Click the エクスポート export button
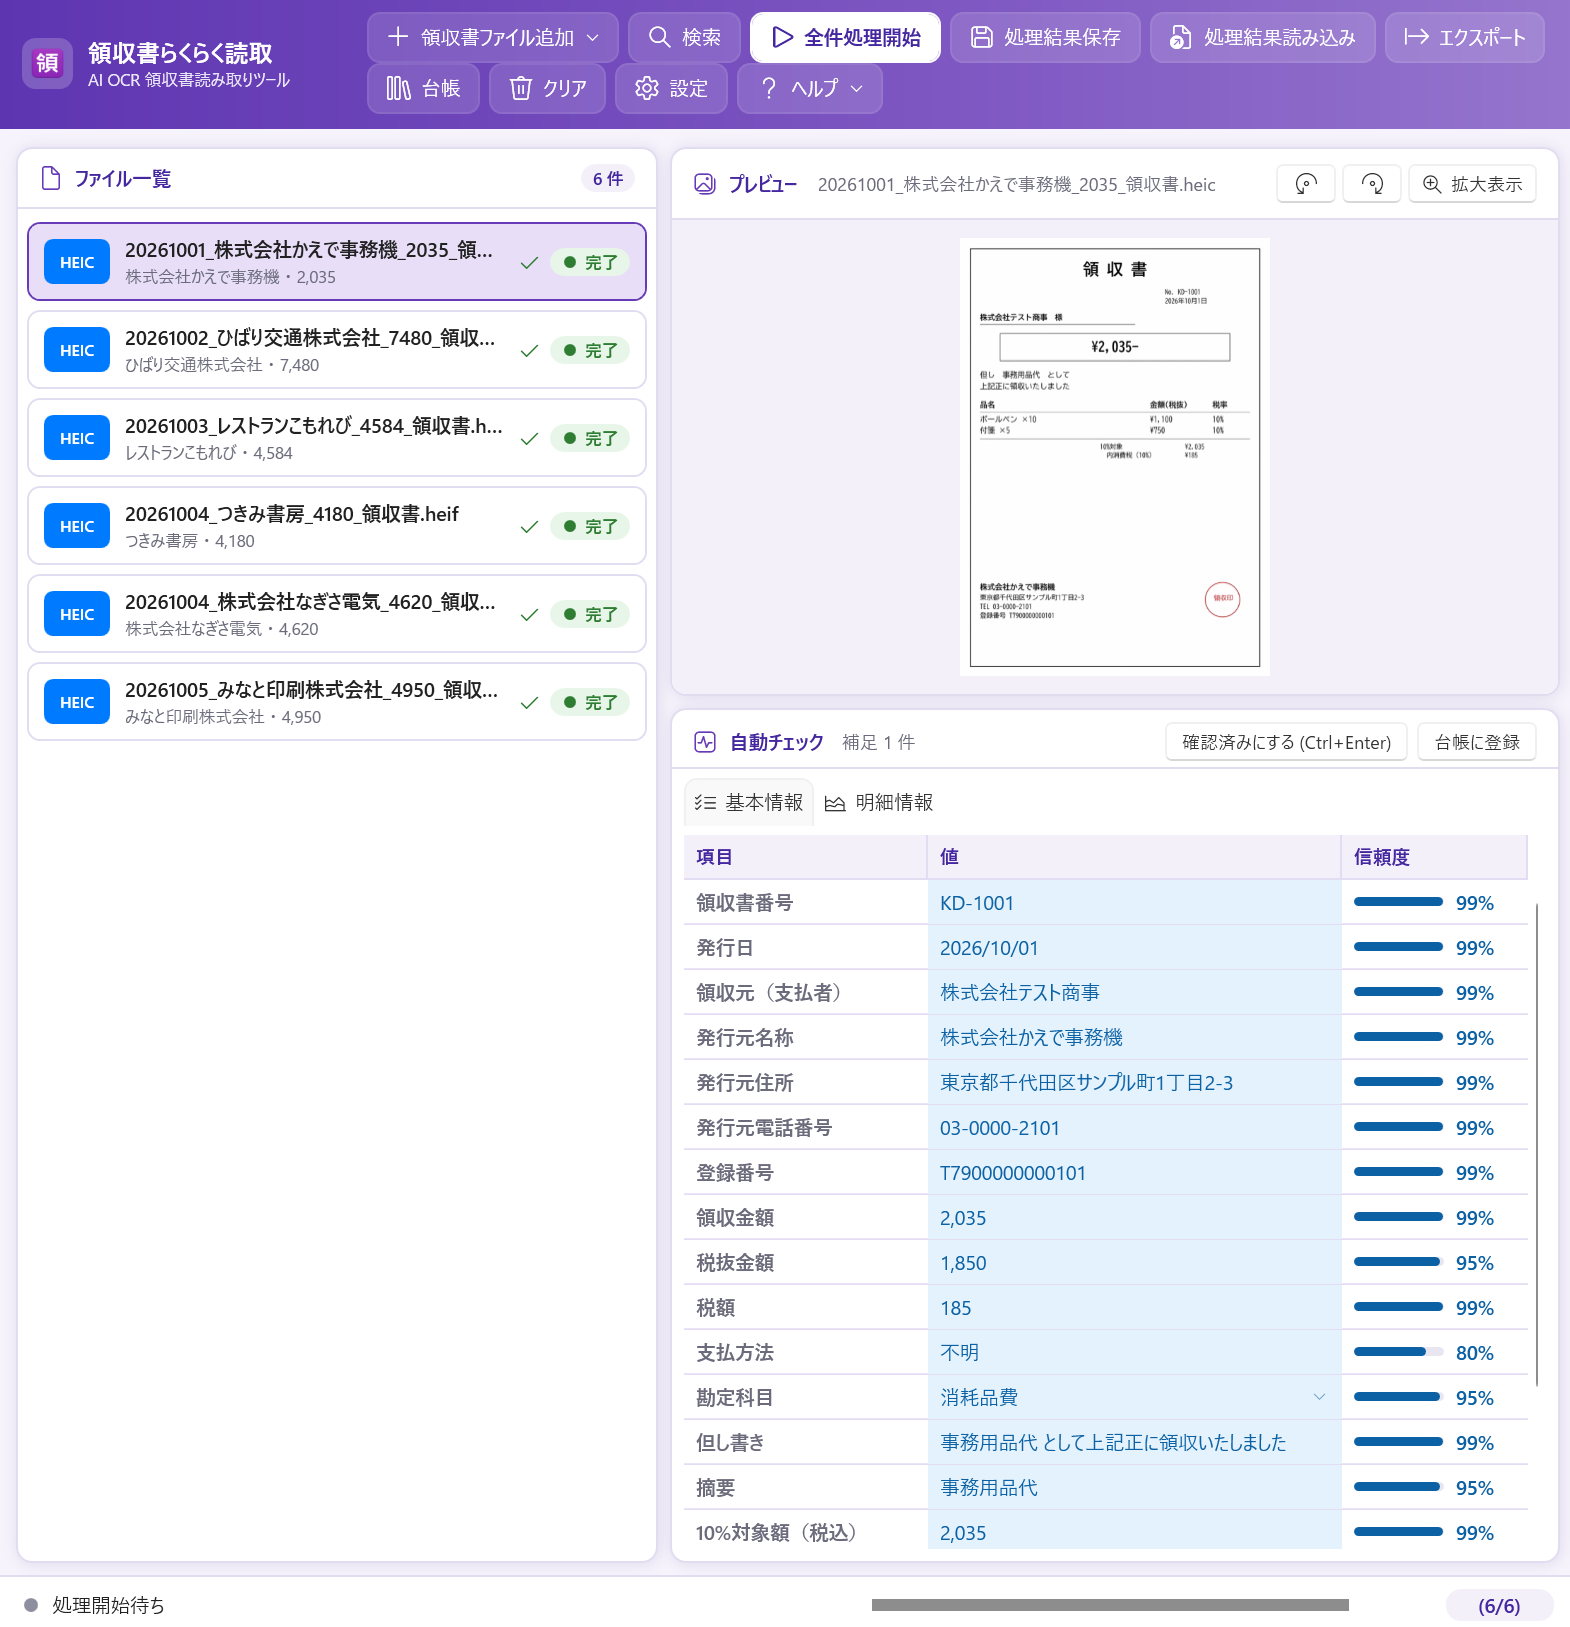 (x=1465, y=37)
